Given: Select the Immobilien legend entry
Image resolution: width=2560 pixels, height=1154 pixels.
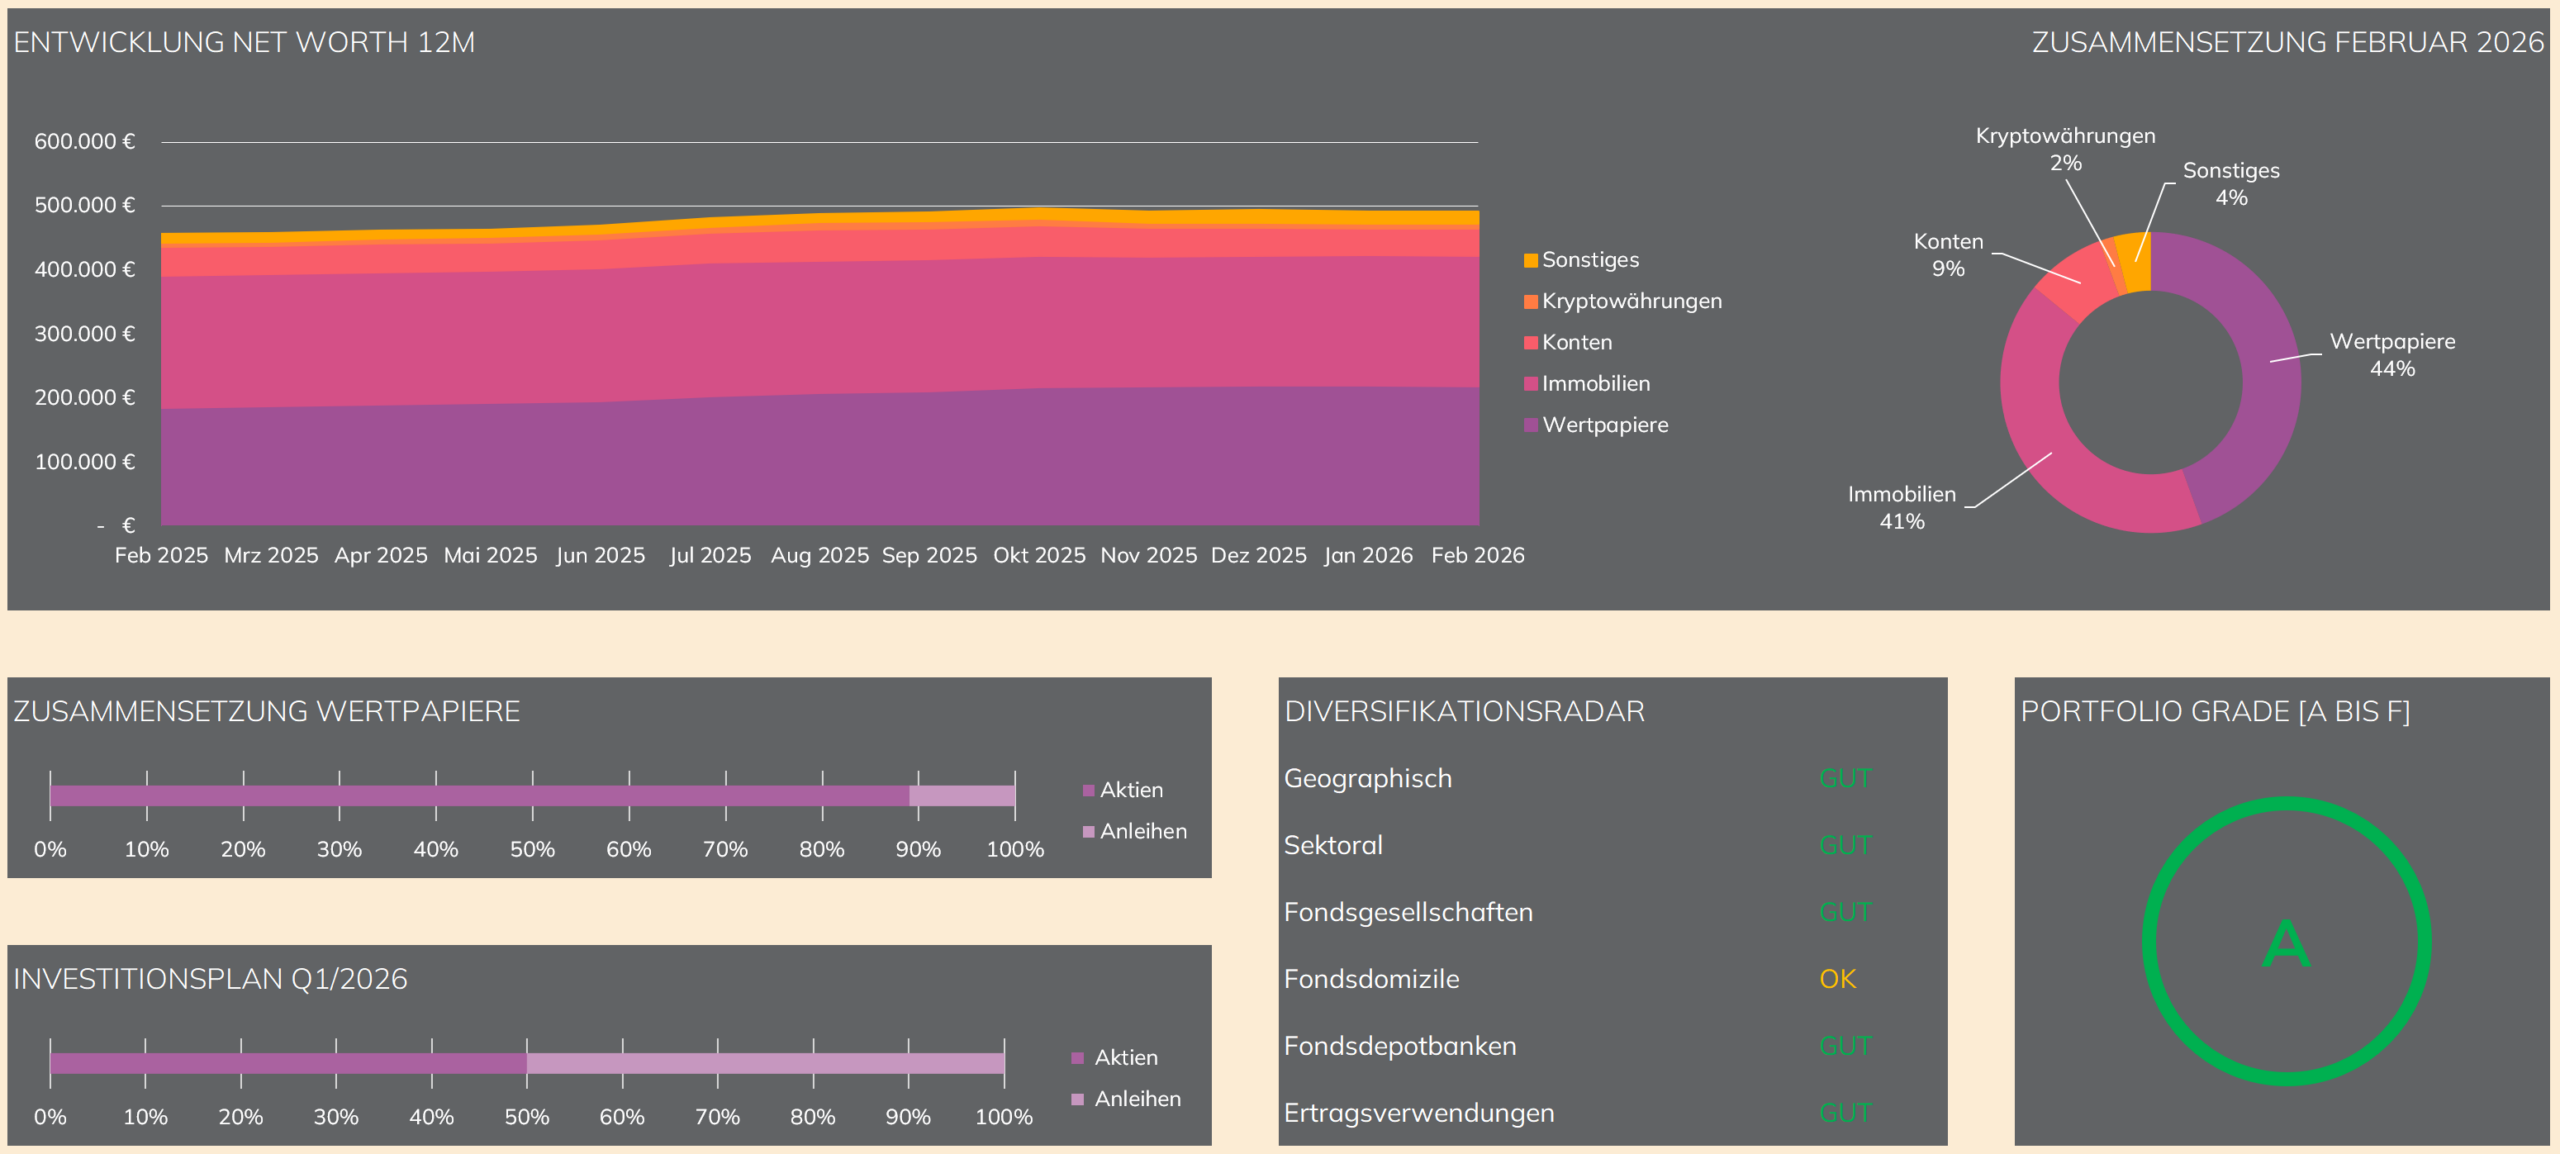Looking at the screenshot, I should (x=1595, y=383).
